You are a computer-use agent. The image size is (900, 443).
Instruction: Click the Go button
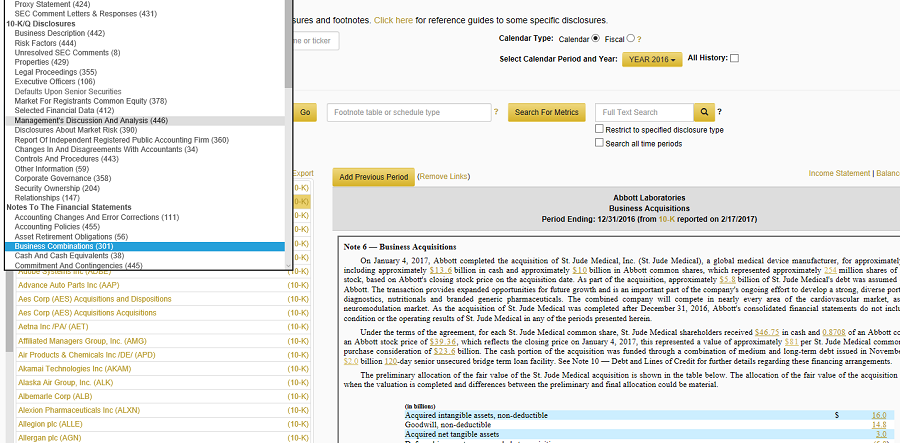(x=306, y=112)
